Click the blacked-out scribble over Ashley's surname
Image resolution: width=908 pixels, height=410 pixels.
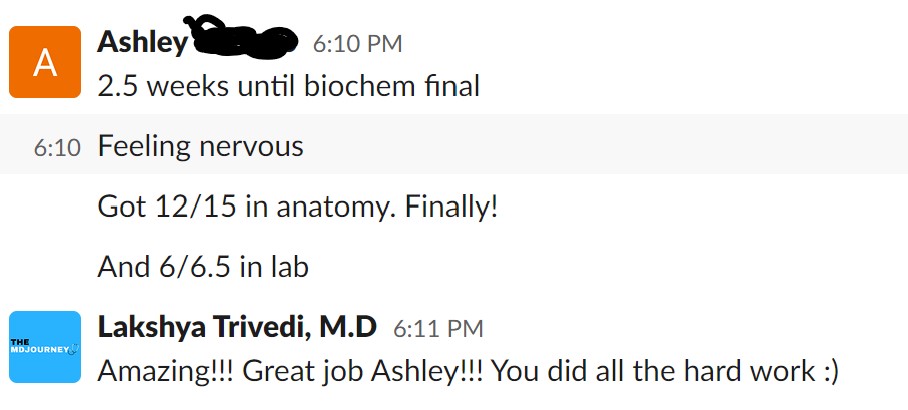(241, 38)
